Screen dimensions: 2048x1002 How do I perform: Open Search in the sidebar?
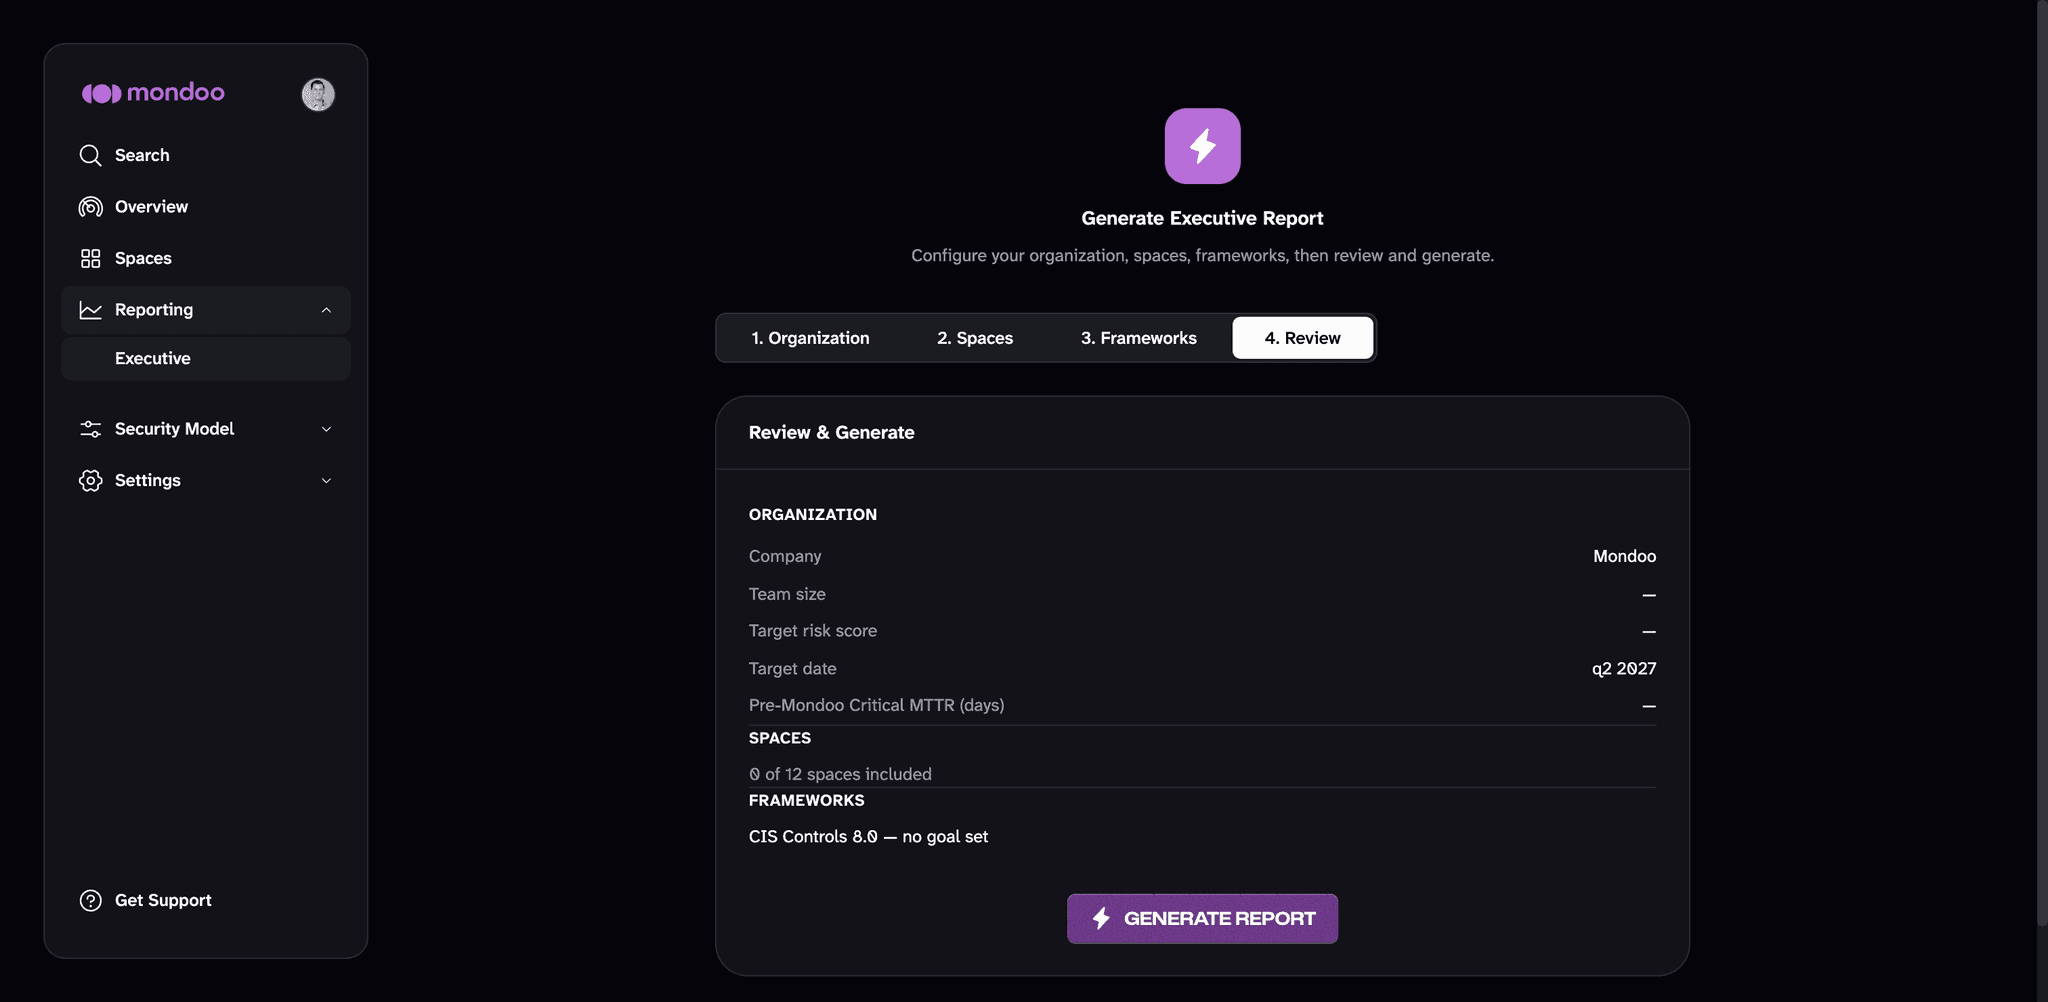(205, 155)
